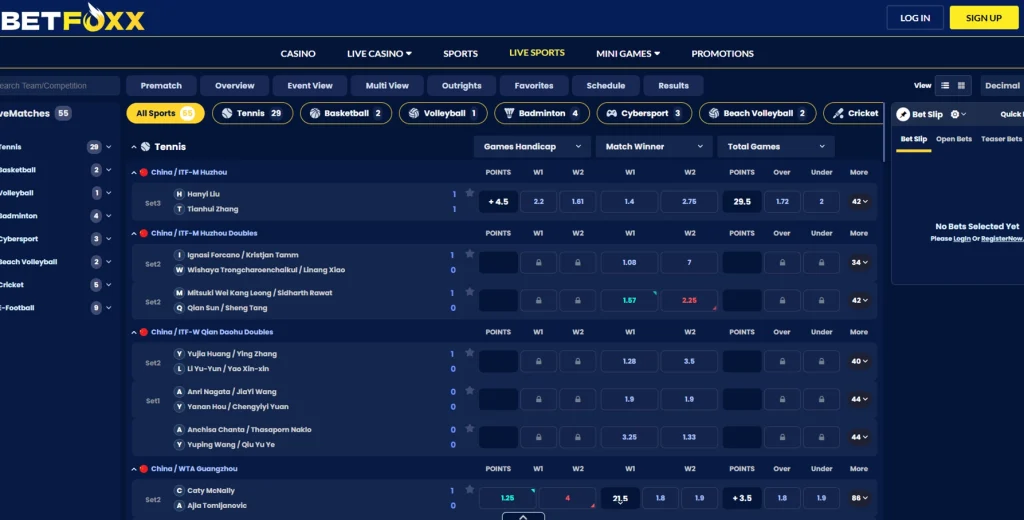Select 1.4 W1 odds for Hanyi Liu
The image size is (1024, 520).
tap(629, 202)
